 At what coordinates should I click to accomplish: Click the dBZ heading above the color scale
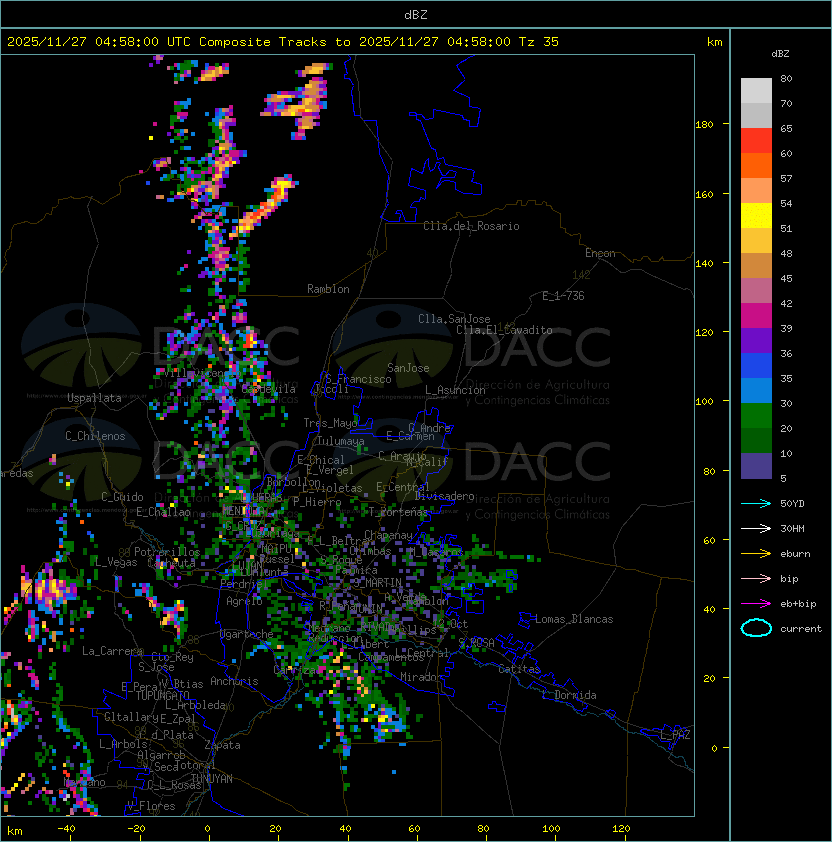pyautogui.click(x=780, y=54)
